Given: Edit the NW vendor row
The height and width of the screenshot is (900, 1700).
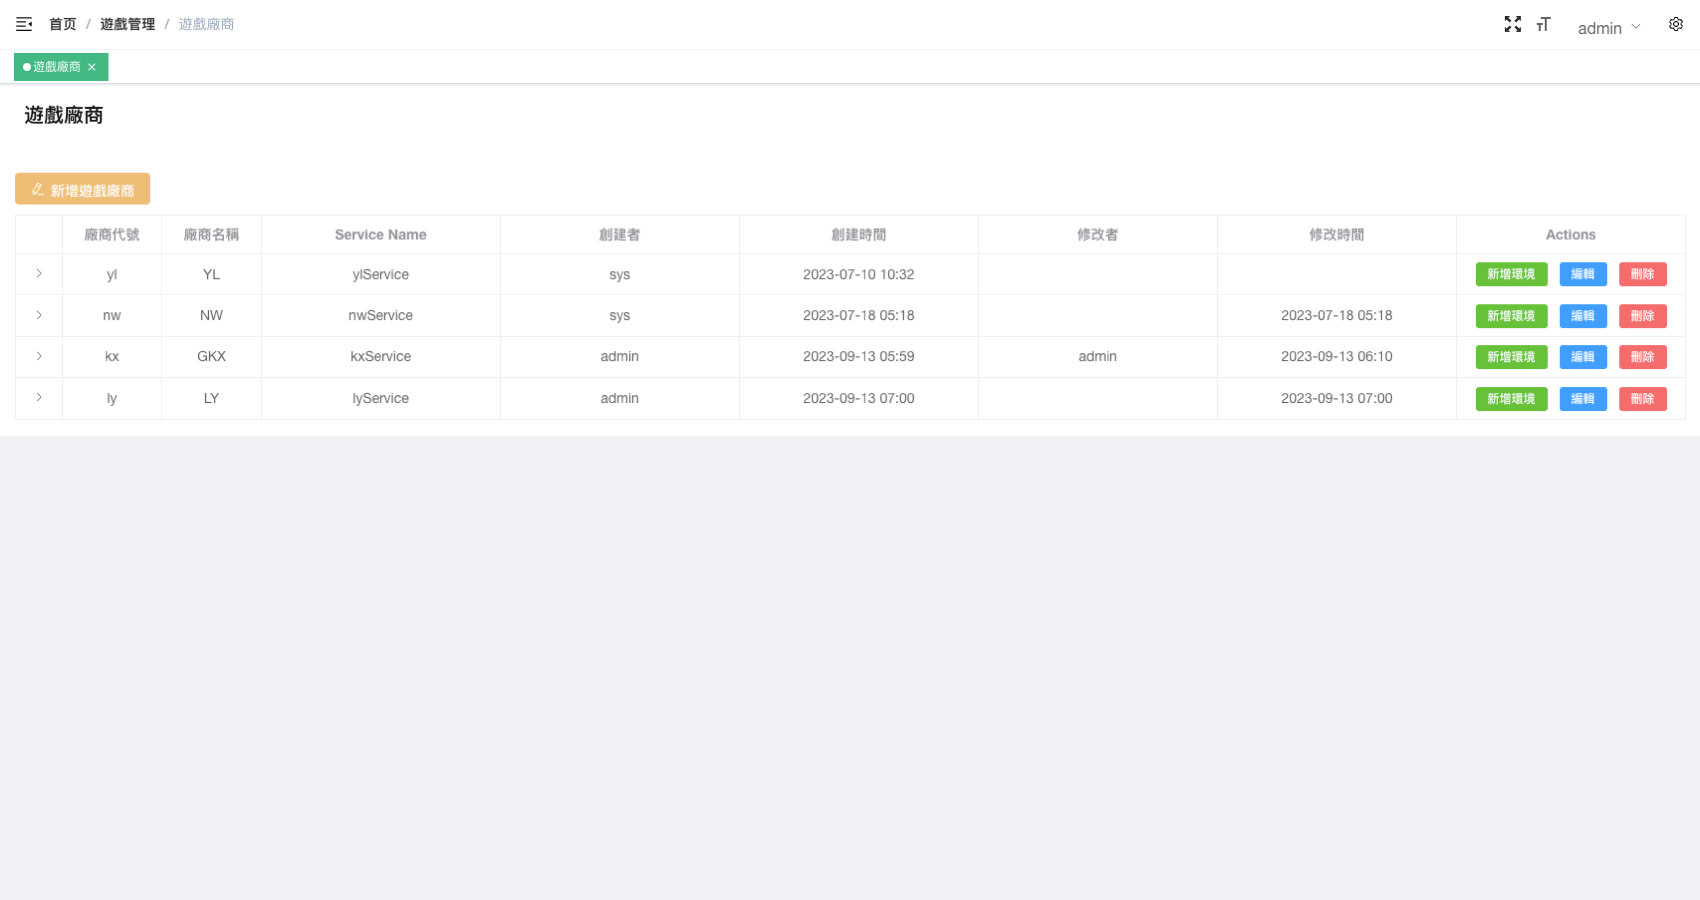Looking at the screenshot, I should [x=1582, y=316].
